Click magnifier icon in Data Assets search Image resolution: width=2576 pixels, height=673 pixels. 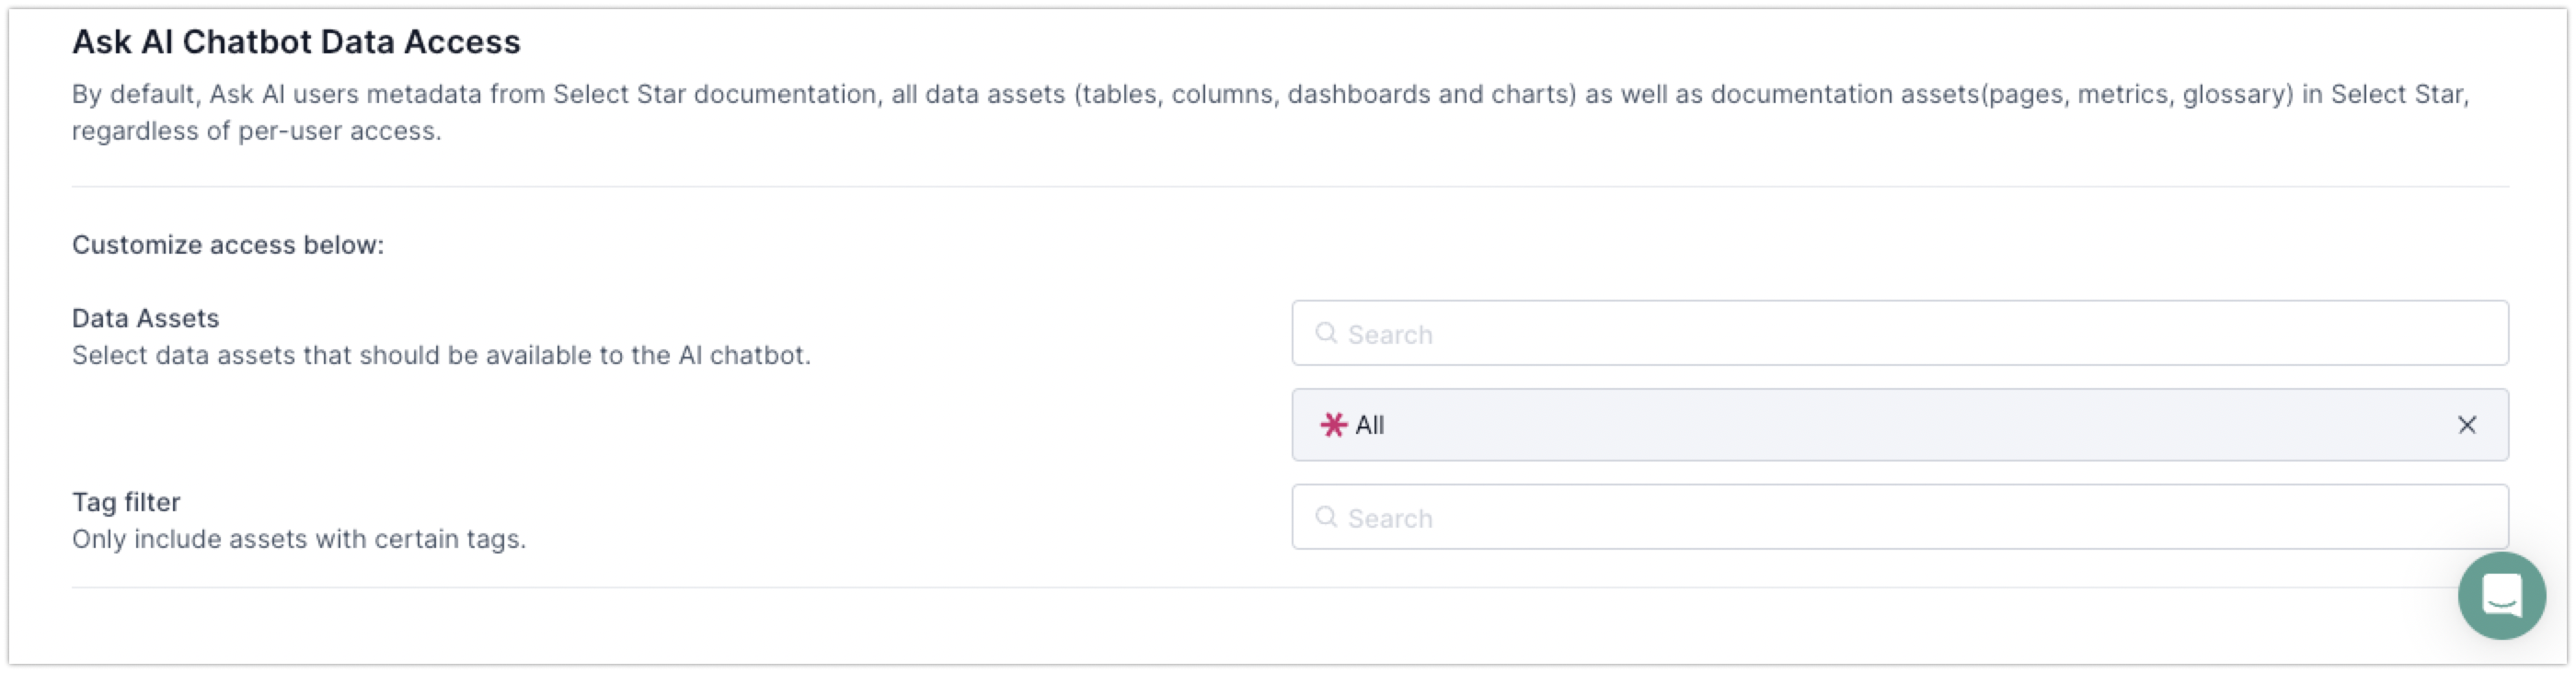point(1326,333)
